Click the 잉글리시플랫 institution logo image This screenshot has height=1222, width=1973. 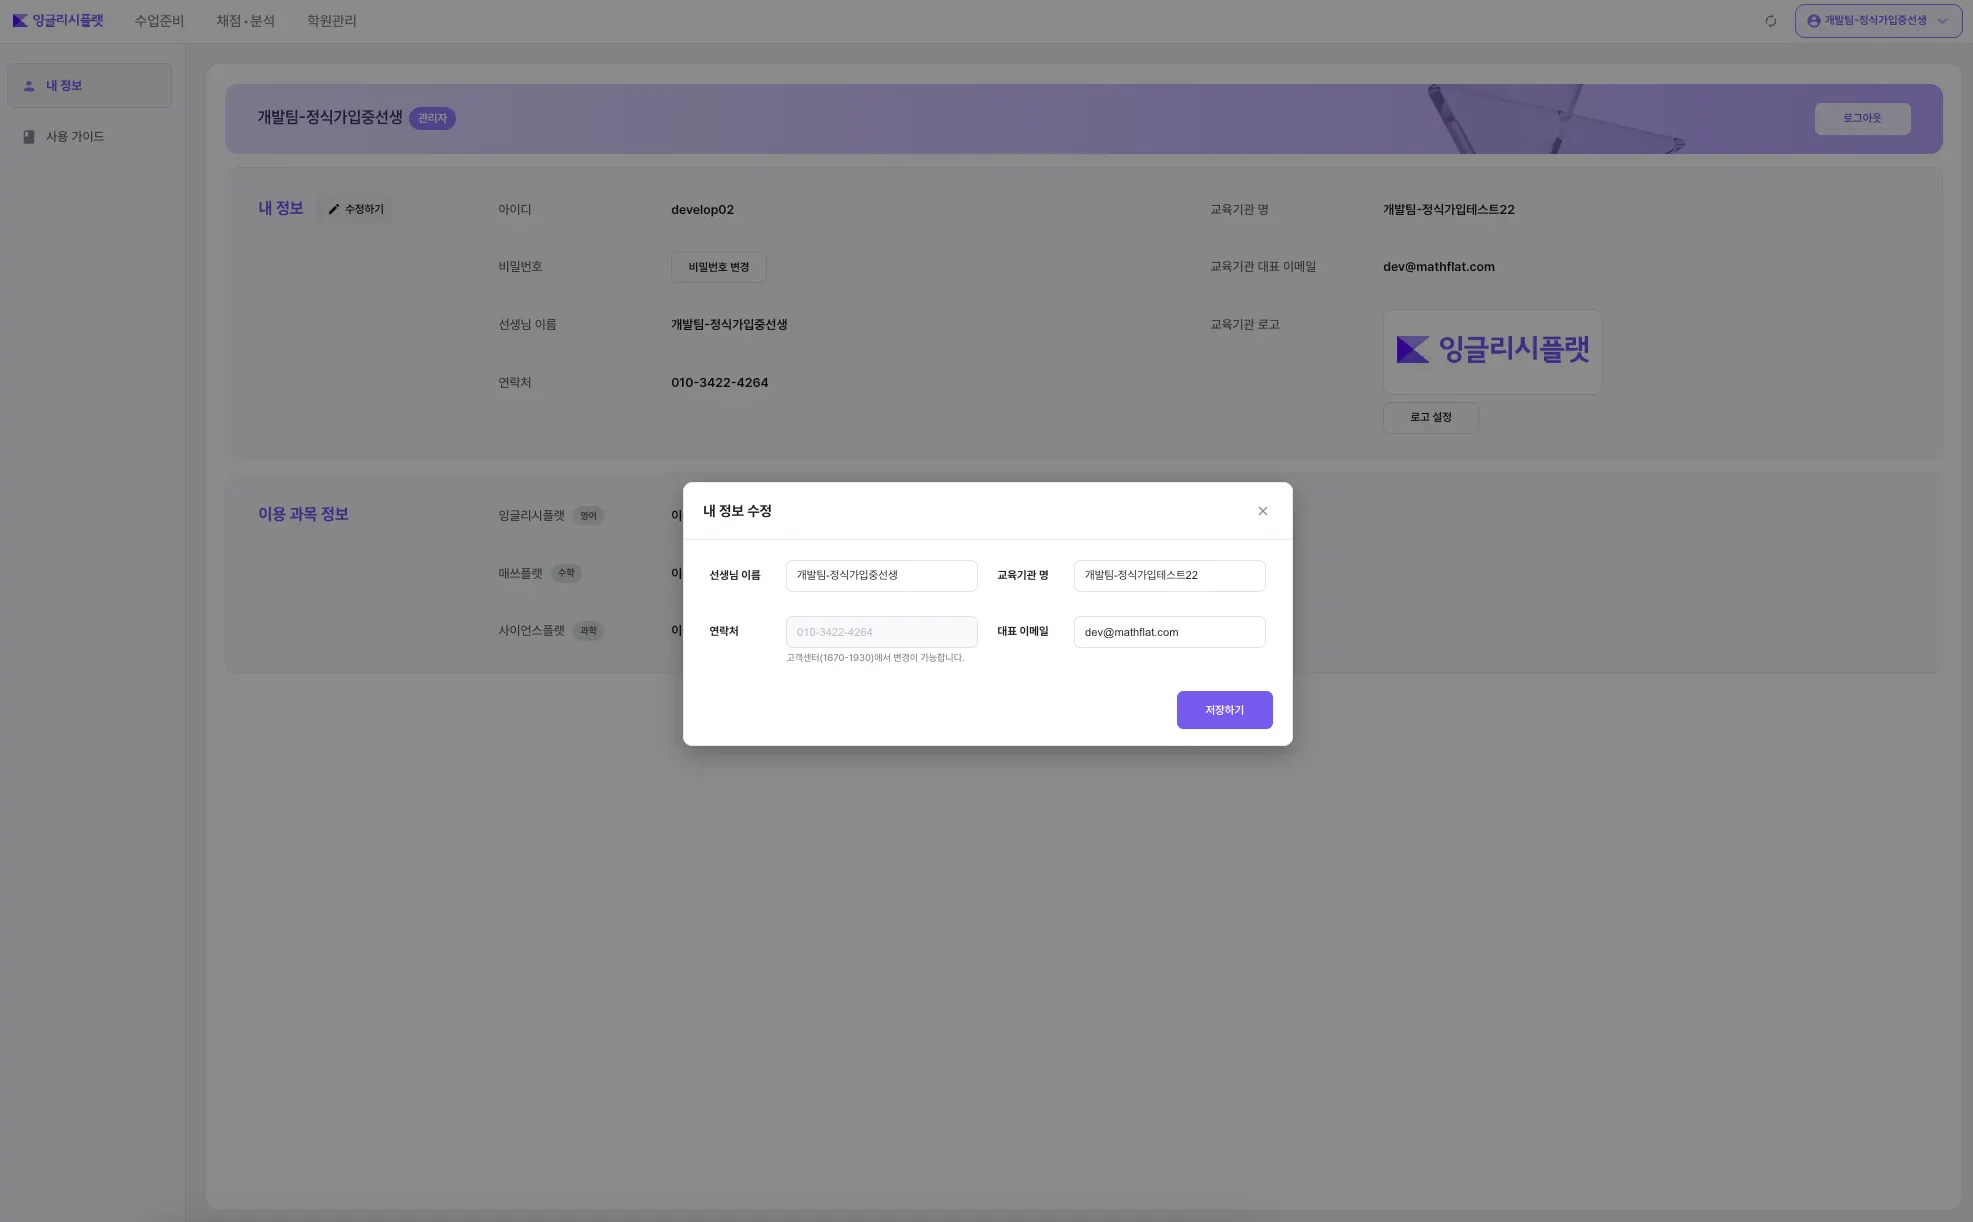(1492, 350)
